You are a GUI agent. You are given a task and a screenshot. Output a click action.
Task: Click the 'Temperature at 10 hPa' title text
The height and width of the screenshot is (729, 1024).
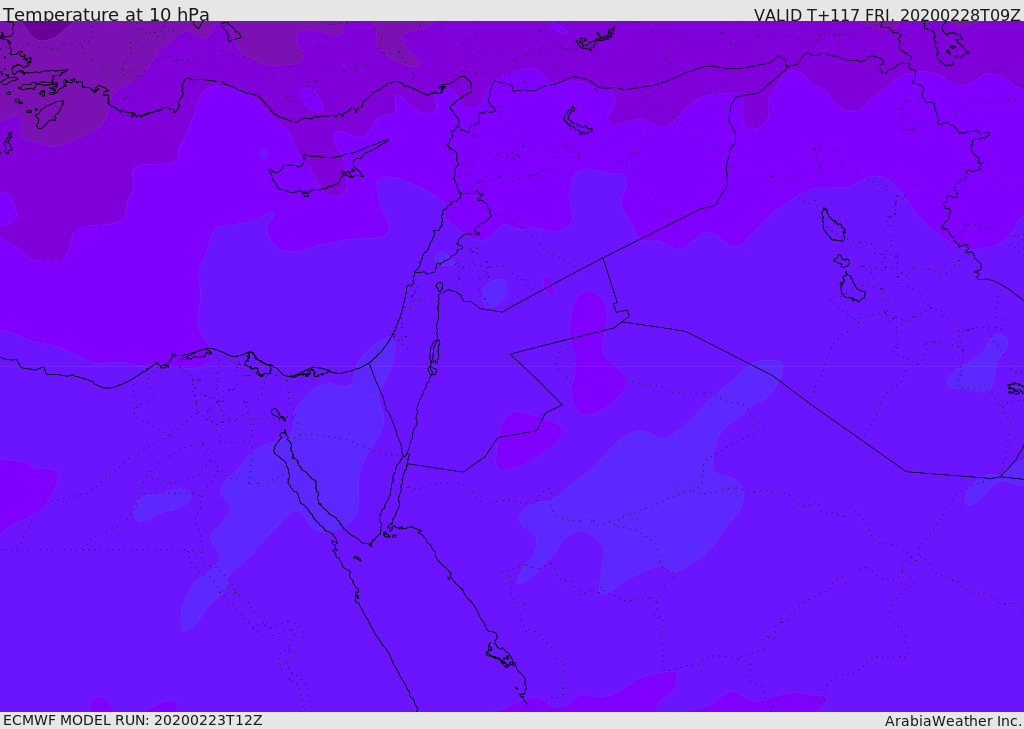coord(106,14)
